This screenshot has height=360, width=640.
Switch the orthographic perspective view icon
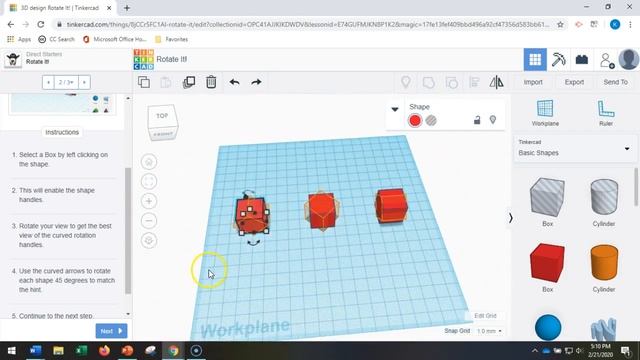pyautogui.click(x=149, y=240)
